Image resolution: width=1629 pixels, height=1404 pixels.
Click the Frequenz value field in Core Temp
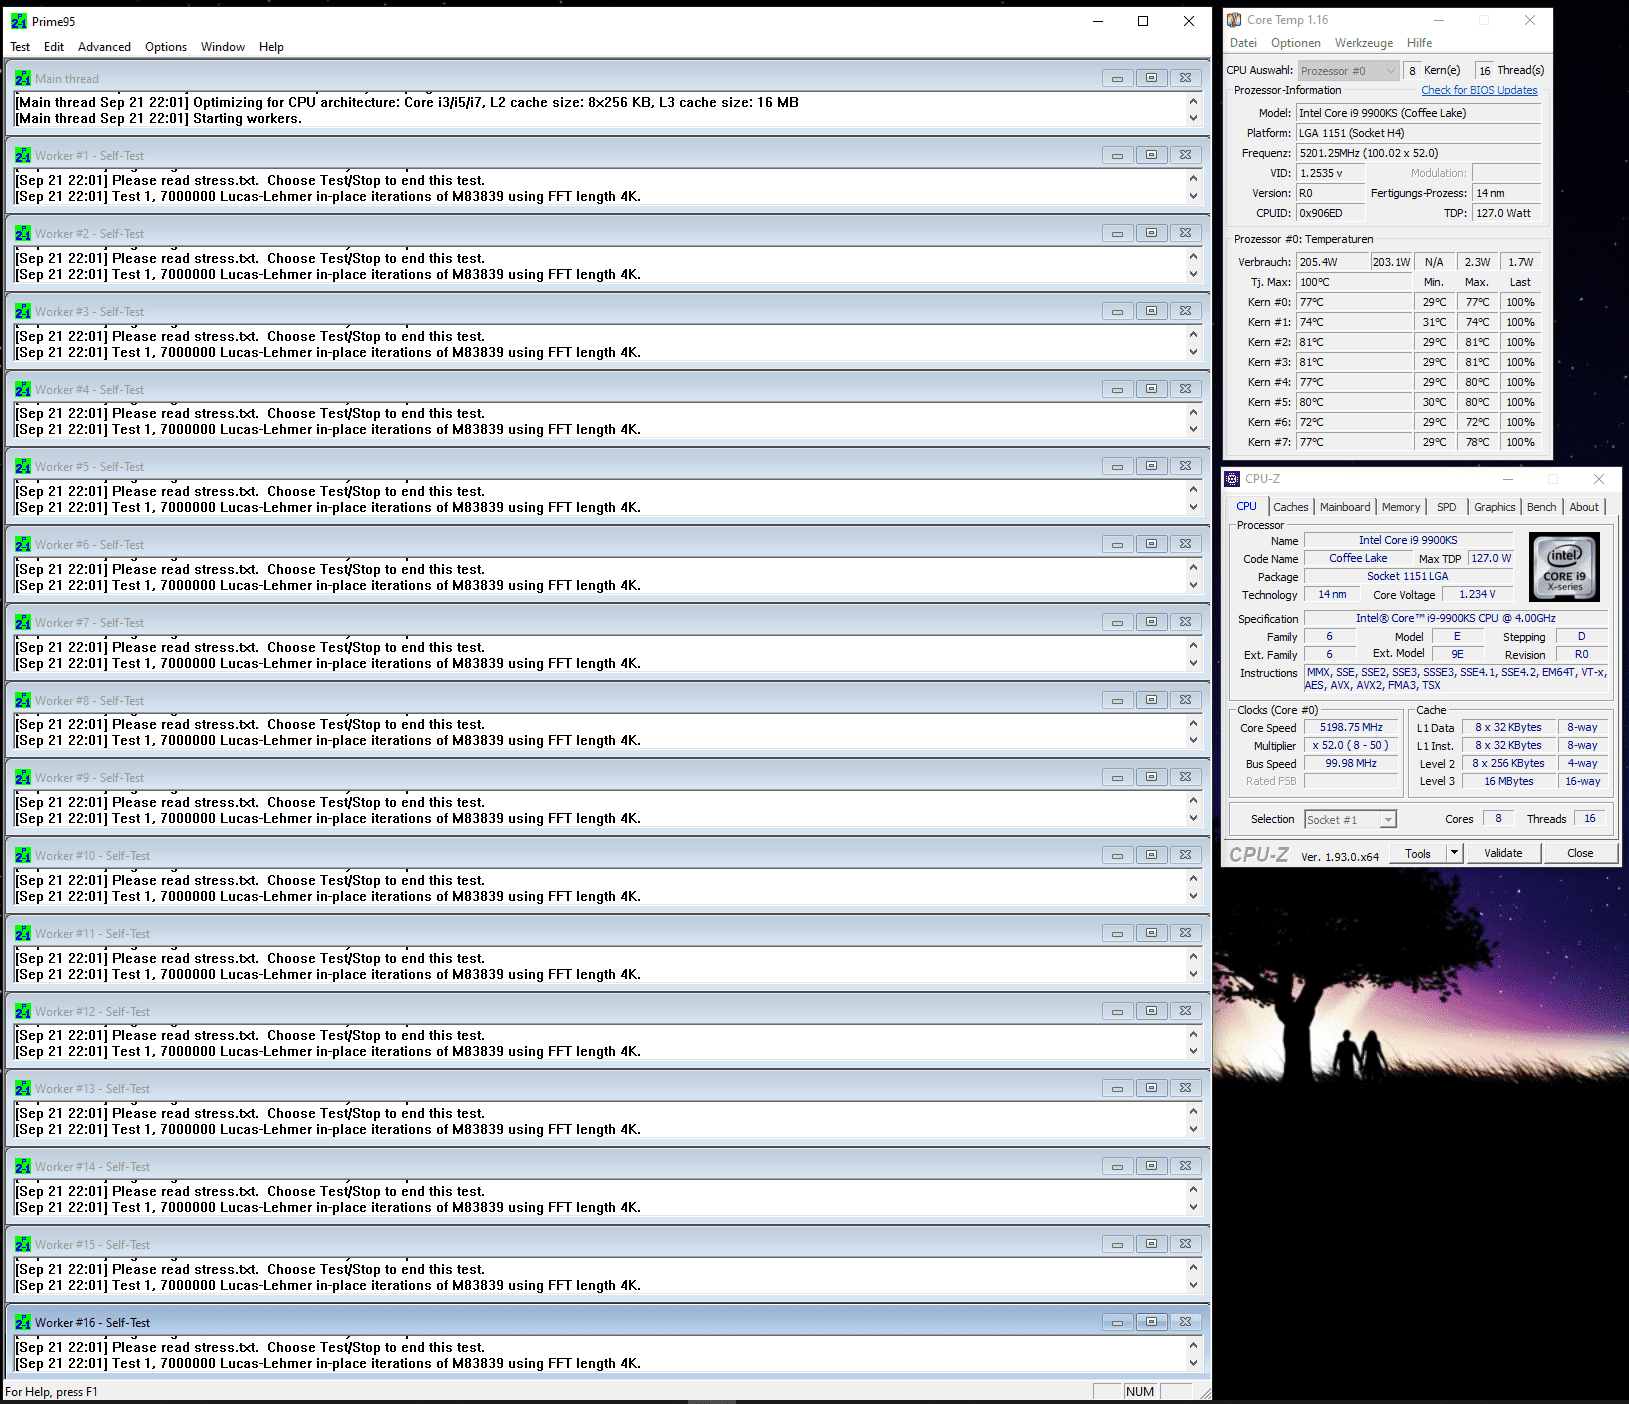point(1418,153)
